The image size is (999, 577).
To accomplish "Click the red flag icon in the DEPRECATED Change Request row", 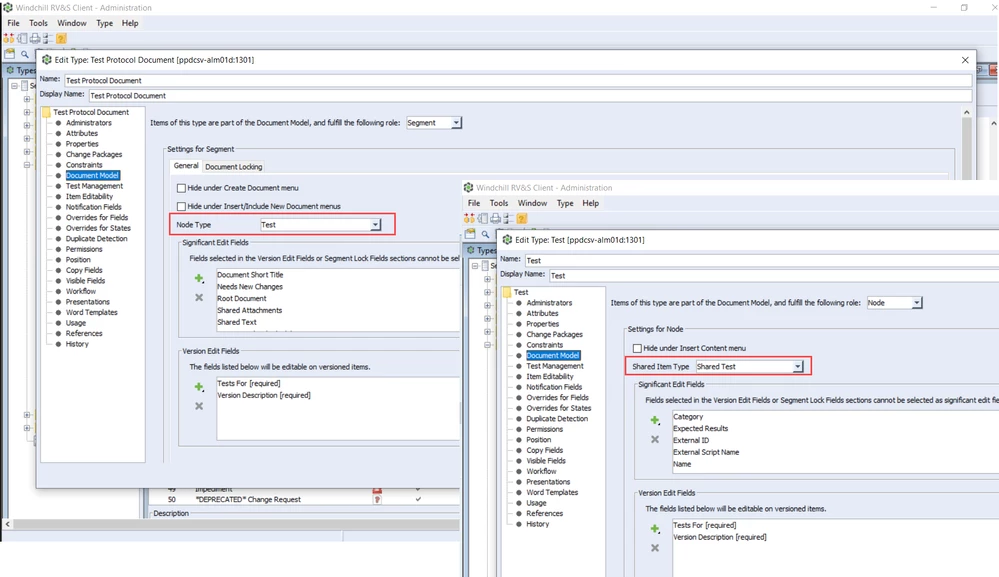I will pyautogui.click(x=377, y=499).
